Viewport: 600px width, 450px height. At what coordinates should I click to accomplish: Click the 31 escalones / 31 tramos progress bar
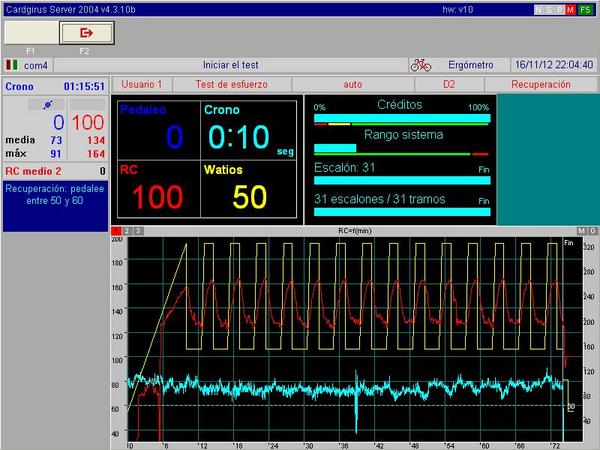click(x=402, y=212)
